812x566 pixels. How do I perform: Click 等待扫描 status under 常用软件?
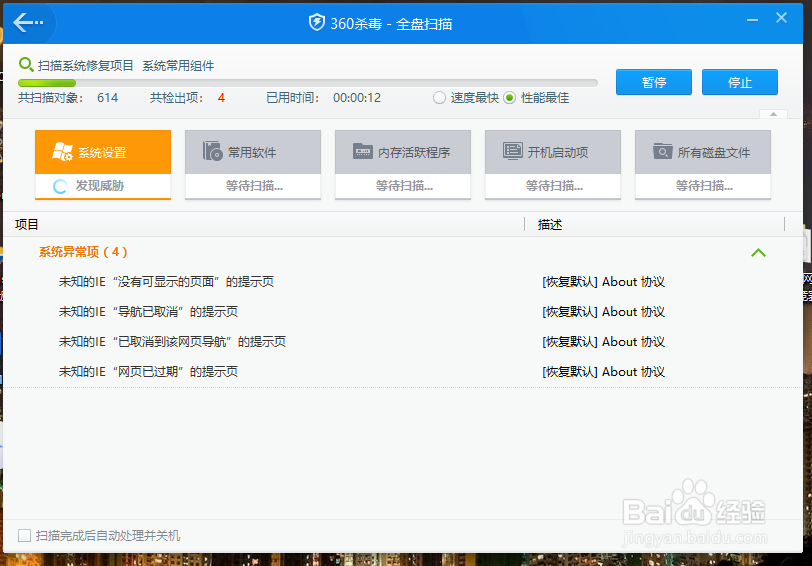pos(254,185)
